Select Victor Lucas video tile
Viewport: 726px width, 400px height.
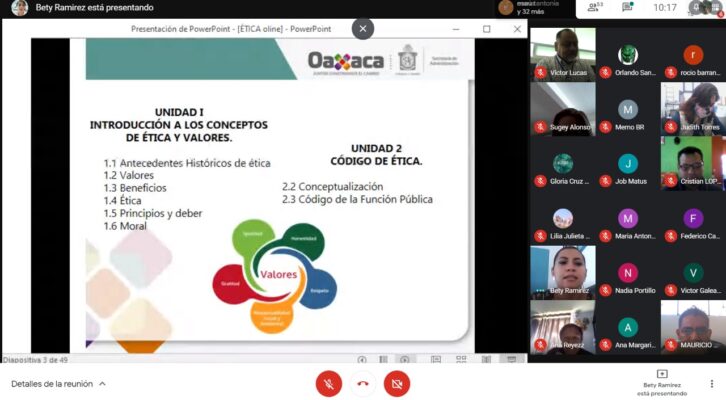coord(563,55)
